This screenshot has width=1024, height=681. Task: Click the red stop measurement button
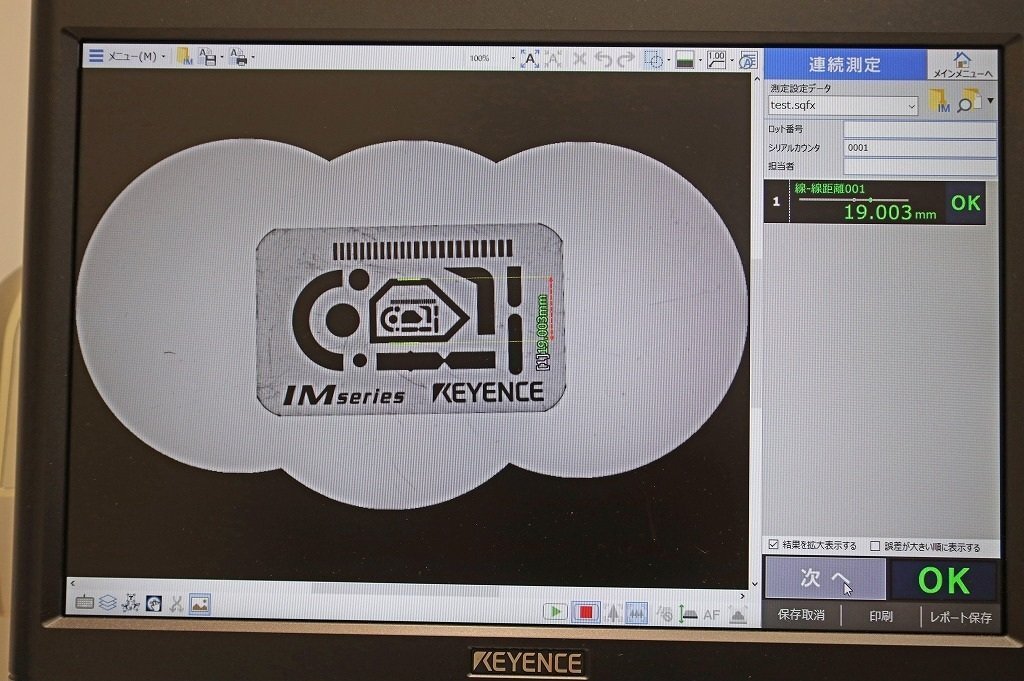tap(585, 612)
